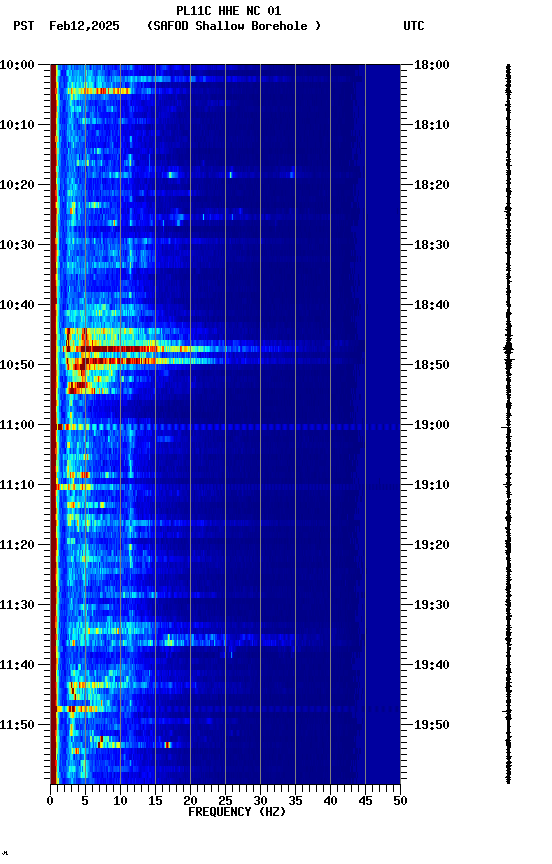The width and height of the screenshot is (552, 864).
Task: Click the 45 Hz frequency tick label
Action: point(365,801)
